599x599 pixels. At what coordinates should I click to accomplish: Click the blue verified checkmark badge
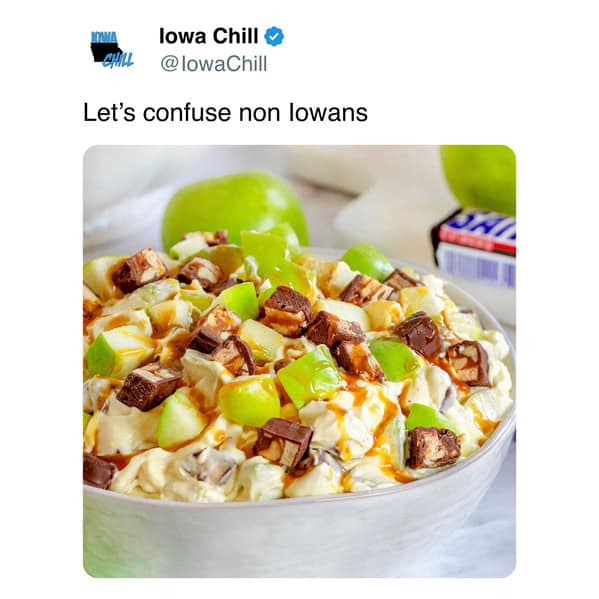pos(274,37)
